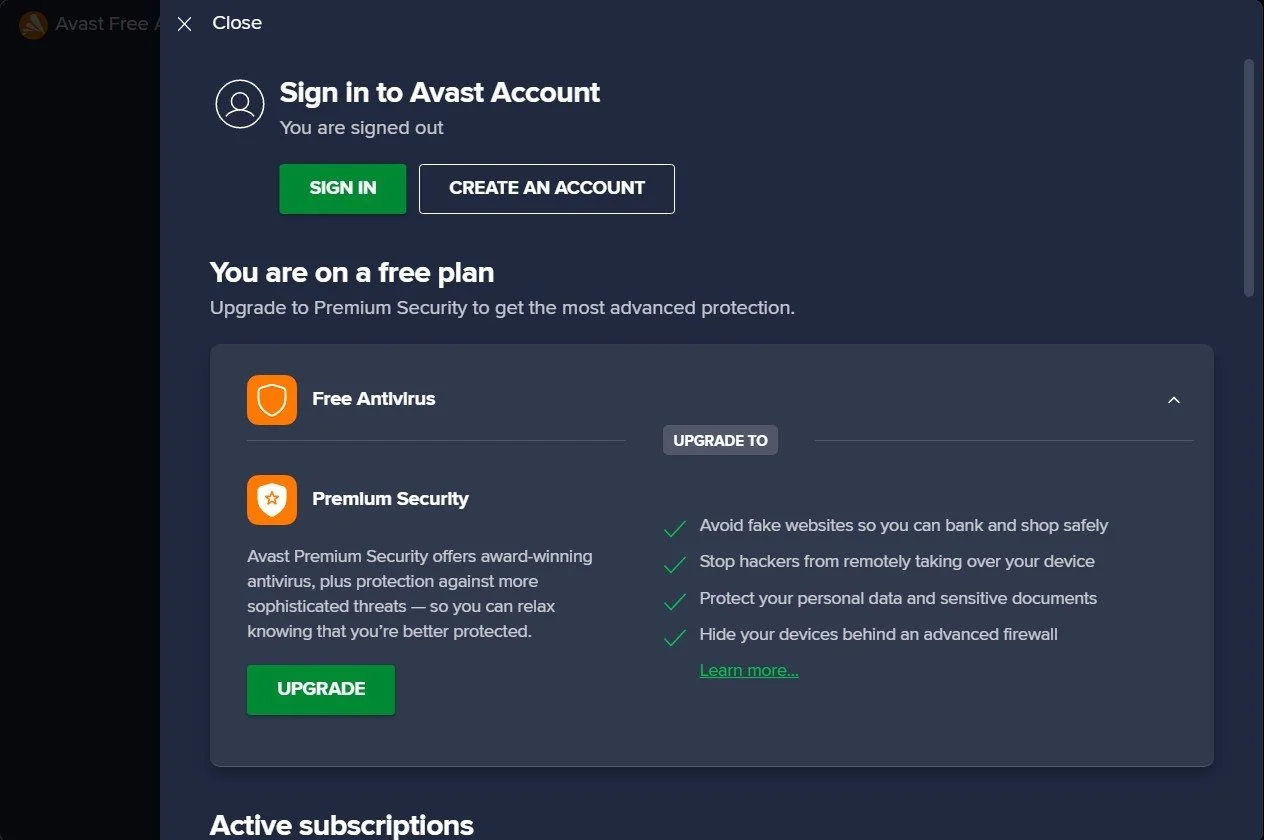Image resolution: width=1264 pixels, height=840 pixels.
Task: Click CREATE AN ACCOUNT
Action: pyautogui.click(x=546, y=188)
